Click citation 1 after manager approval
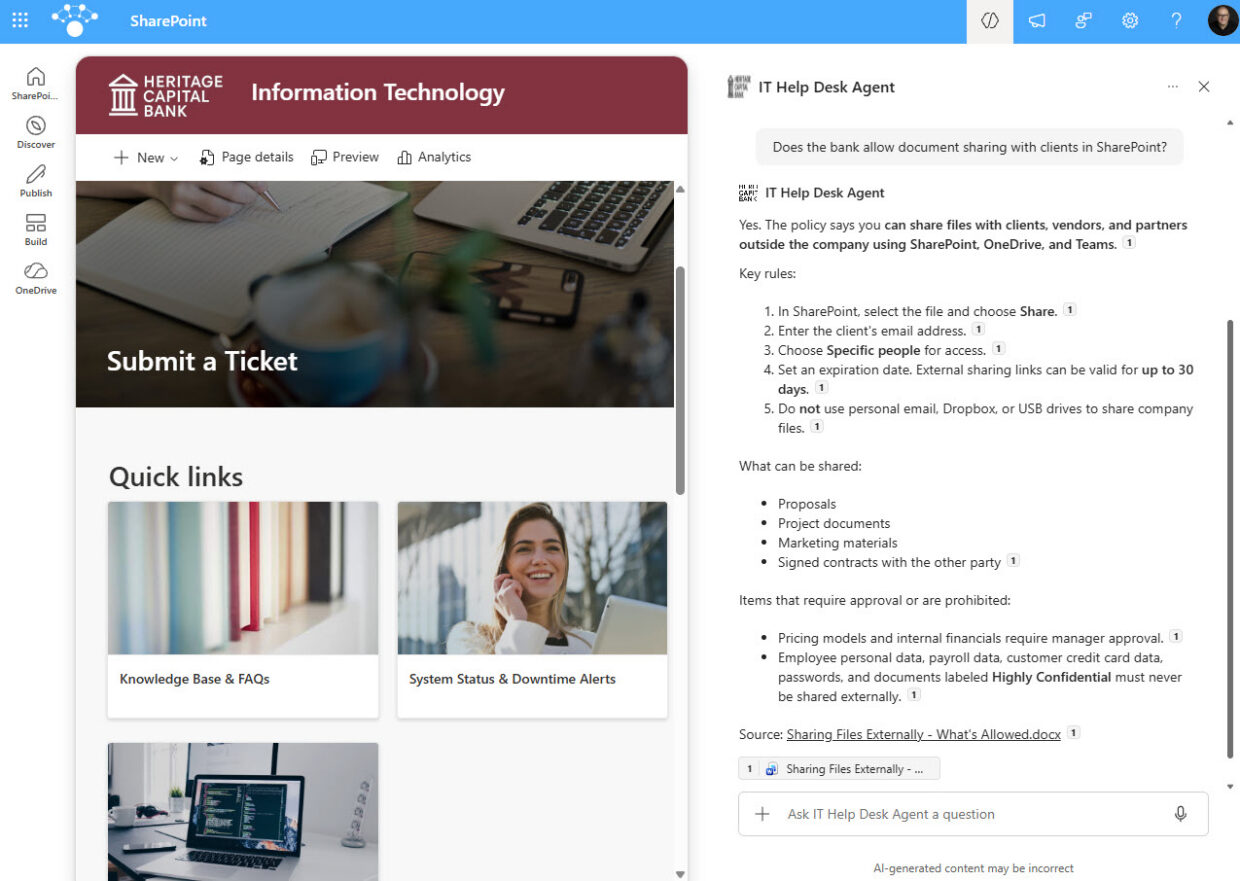Screen dimensions: 1240x881 tap(1176, 637)
